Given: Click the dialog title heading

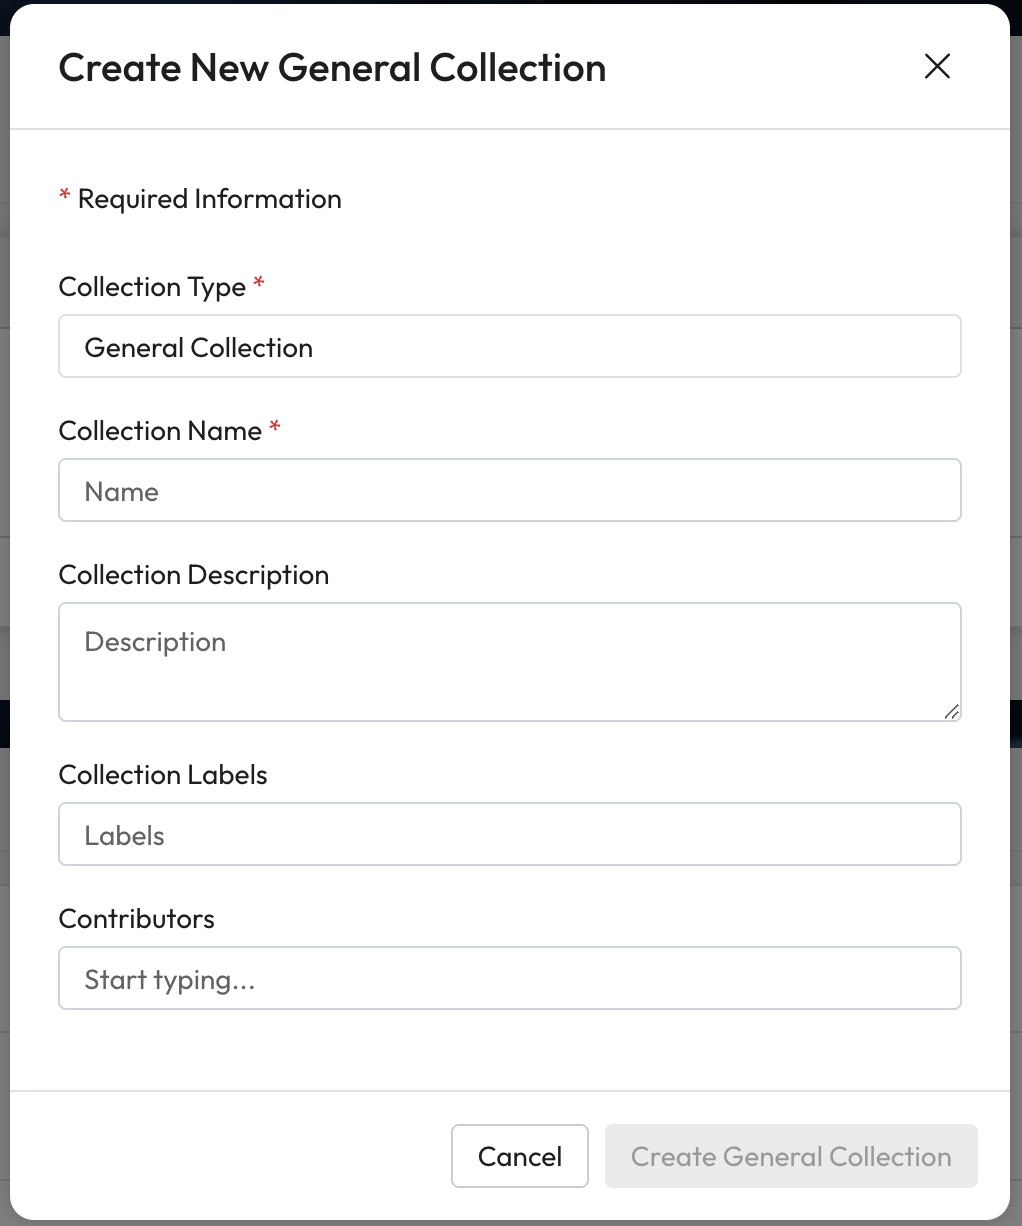Looking at the screenshot, I should point(332,68).
